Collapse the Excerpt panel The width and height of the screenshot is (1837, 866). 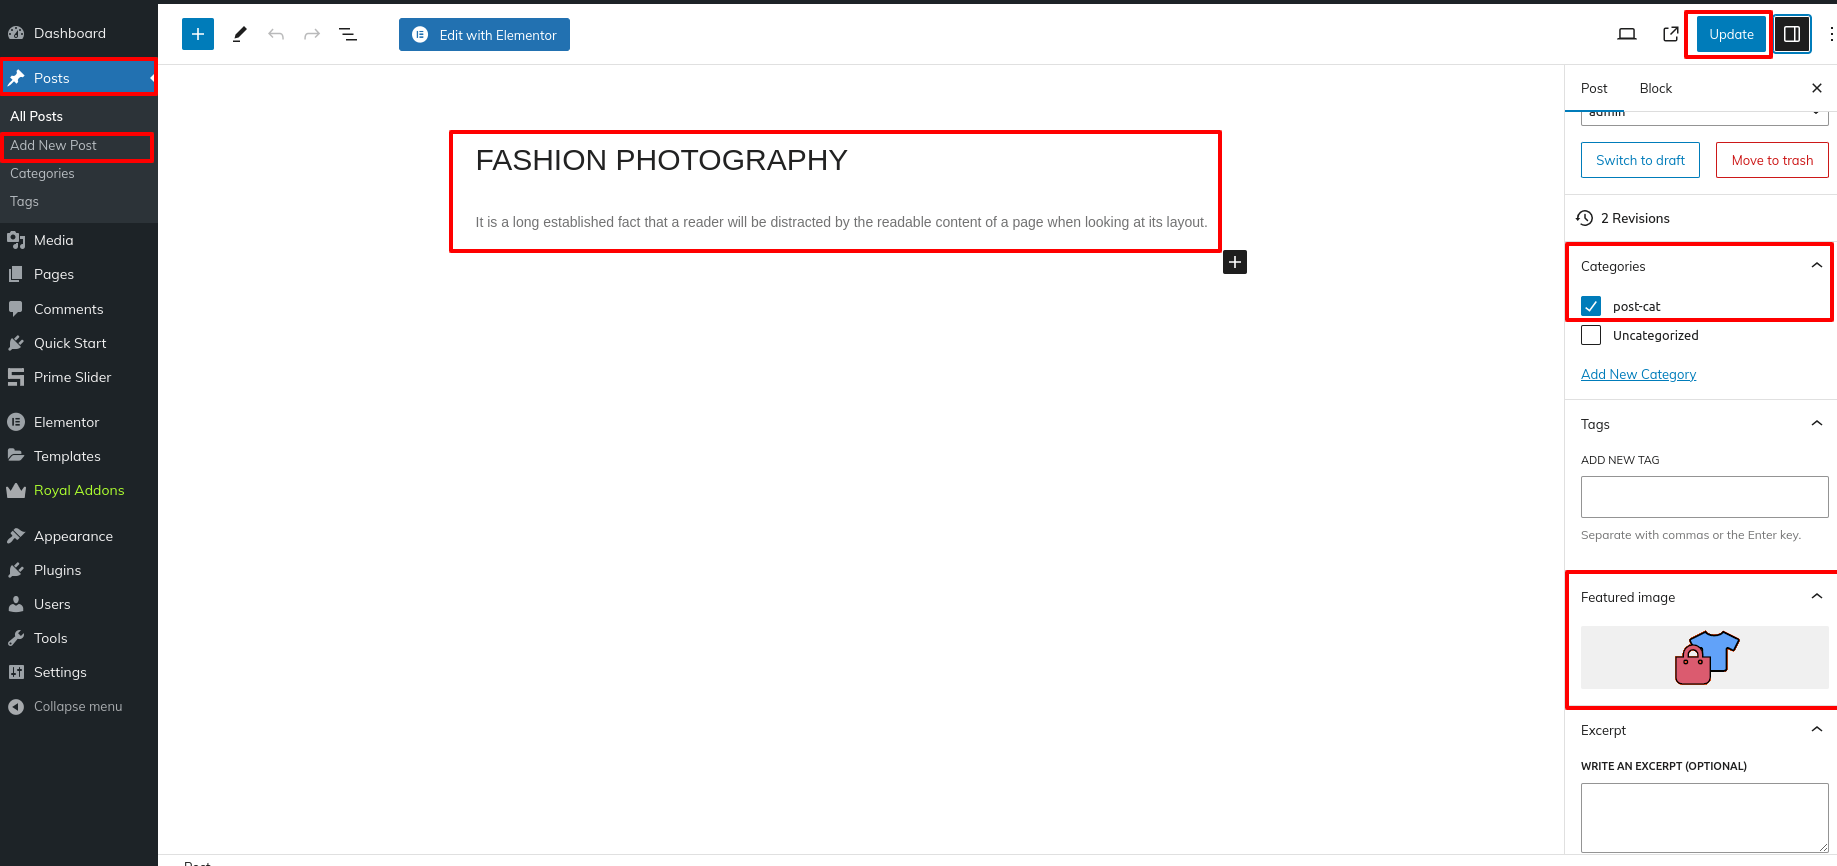[x=1816, y=730]
